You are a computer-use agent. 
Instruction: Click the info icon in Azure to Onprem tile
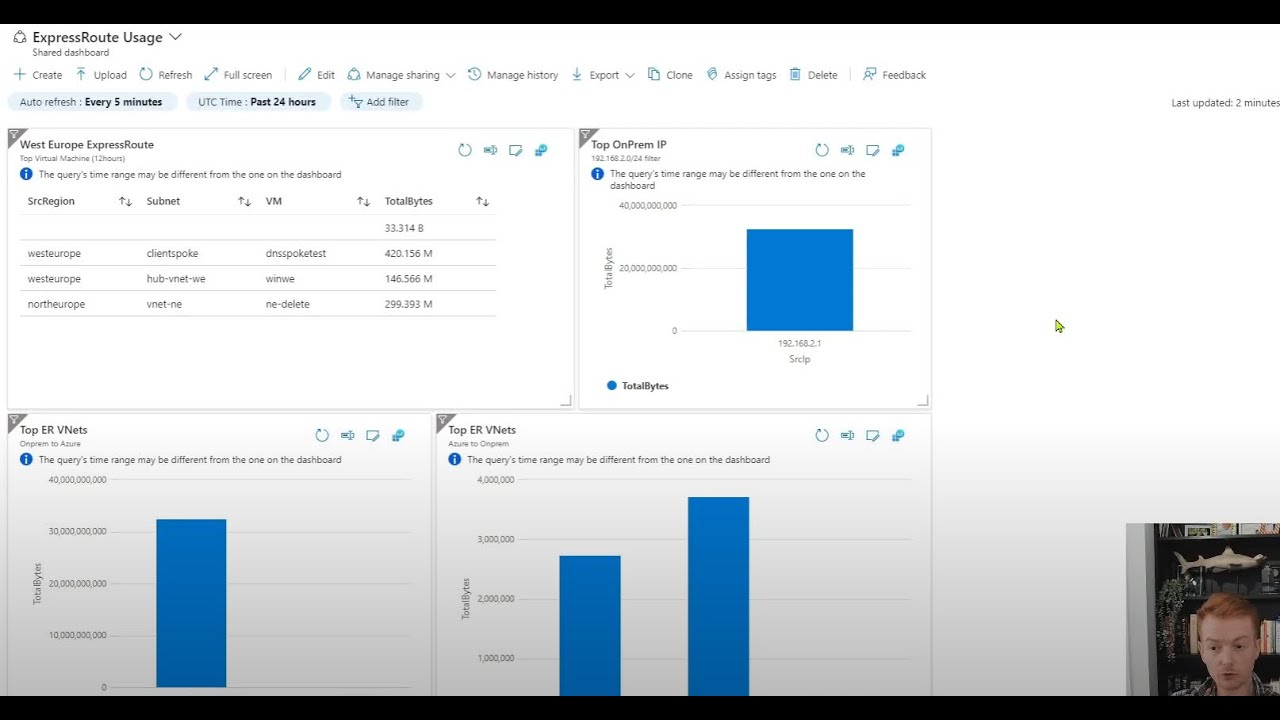(x=455, y=460)
